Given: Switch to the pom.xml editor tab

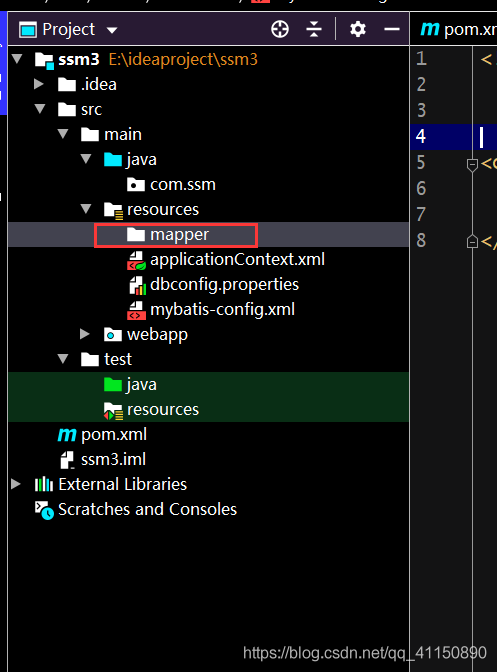Looking at the screenshot, I should click(458, 29).
